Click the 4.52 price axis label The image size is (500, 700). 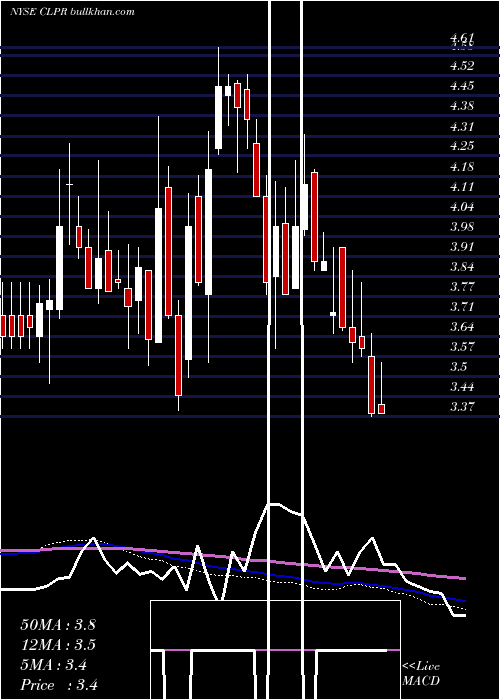(x=462, y=66)
